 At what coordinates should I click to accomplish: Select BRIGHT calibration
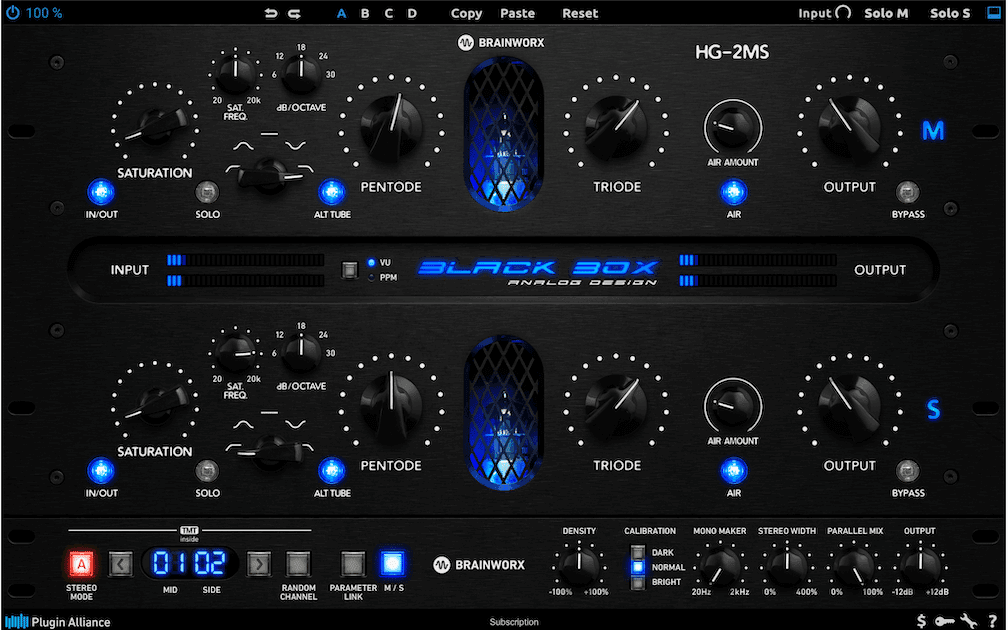click(x=638, y=582)
